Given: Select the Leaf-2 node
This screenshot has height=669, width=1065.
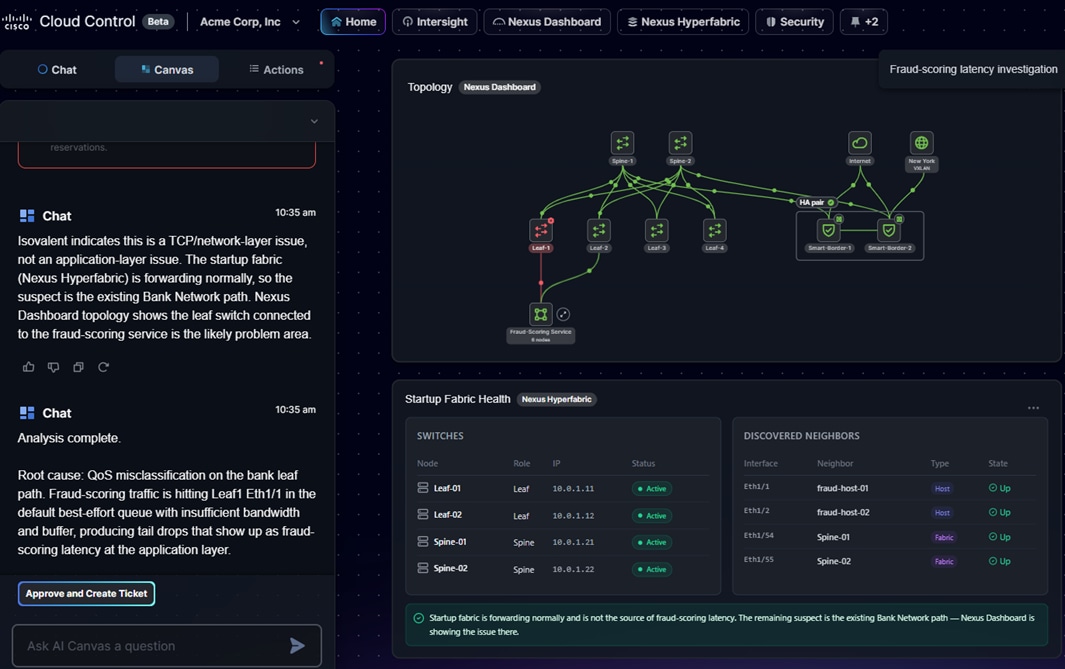Looking at the screenshot, I should click(598, 230).
